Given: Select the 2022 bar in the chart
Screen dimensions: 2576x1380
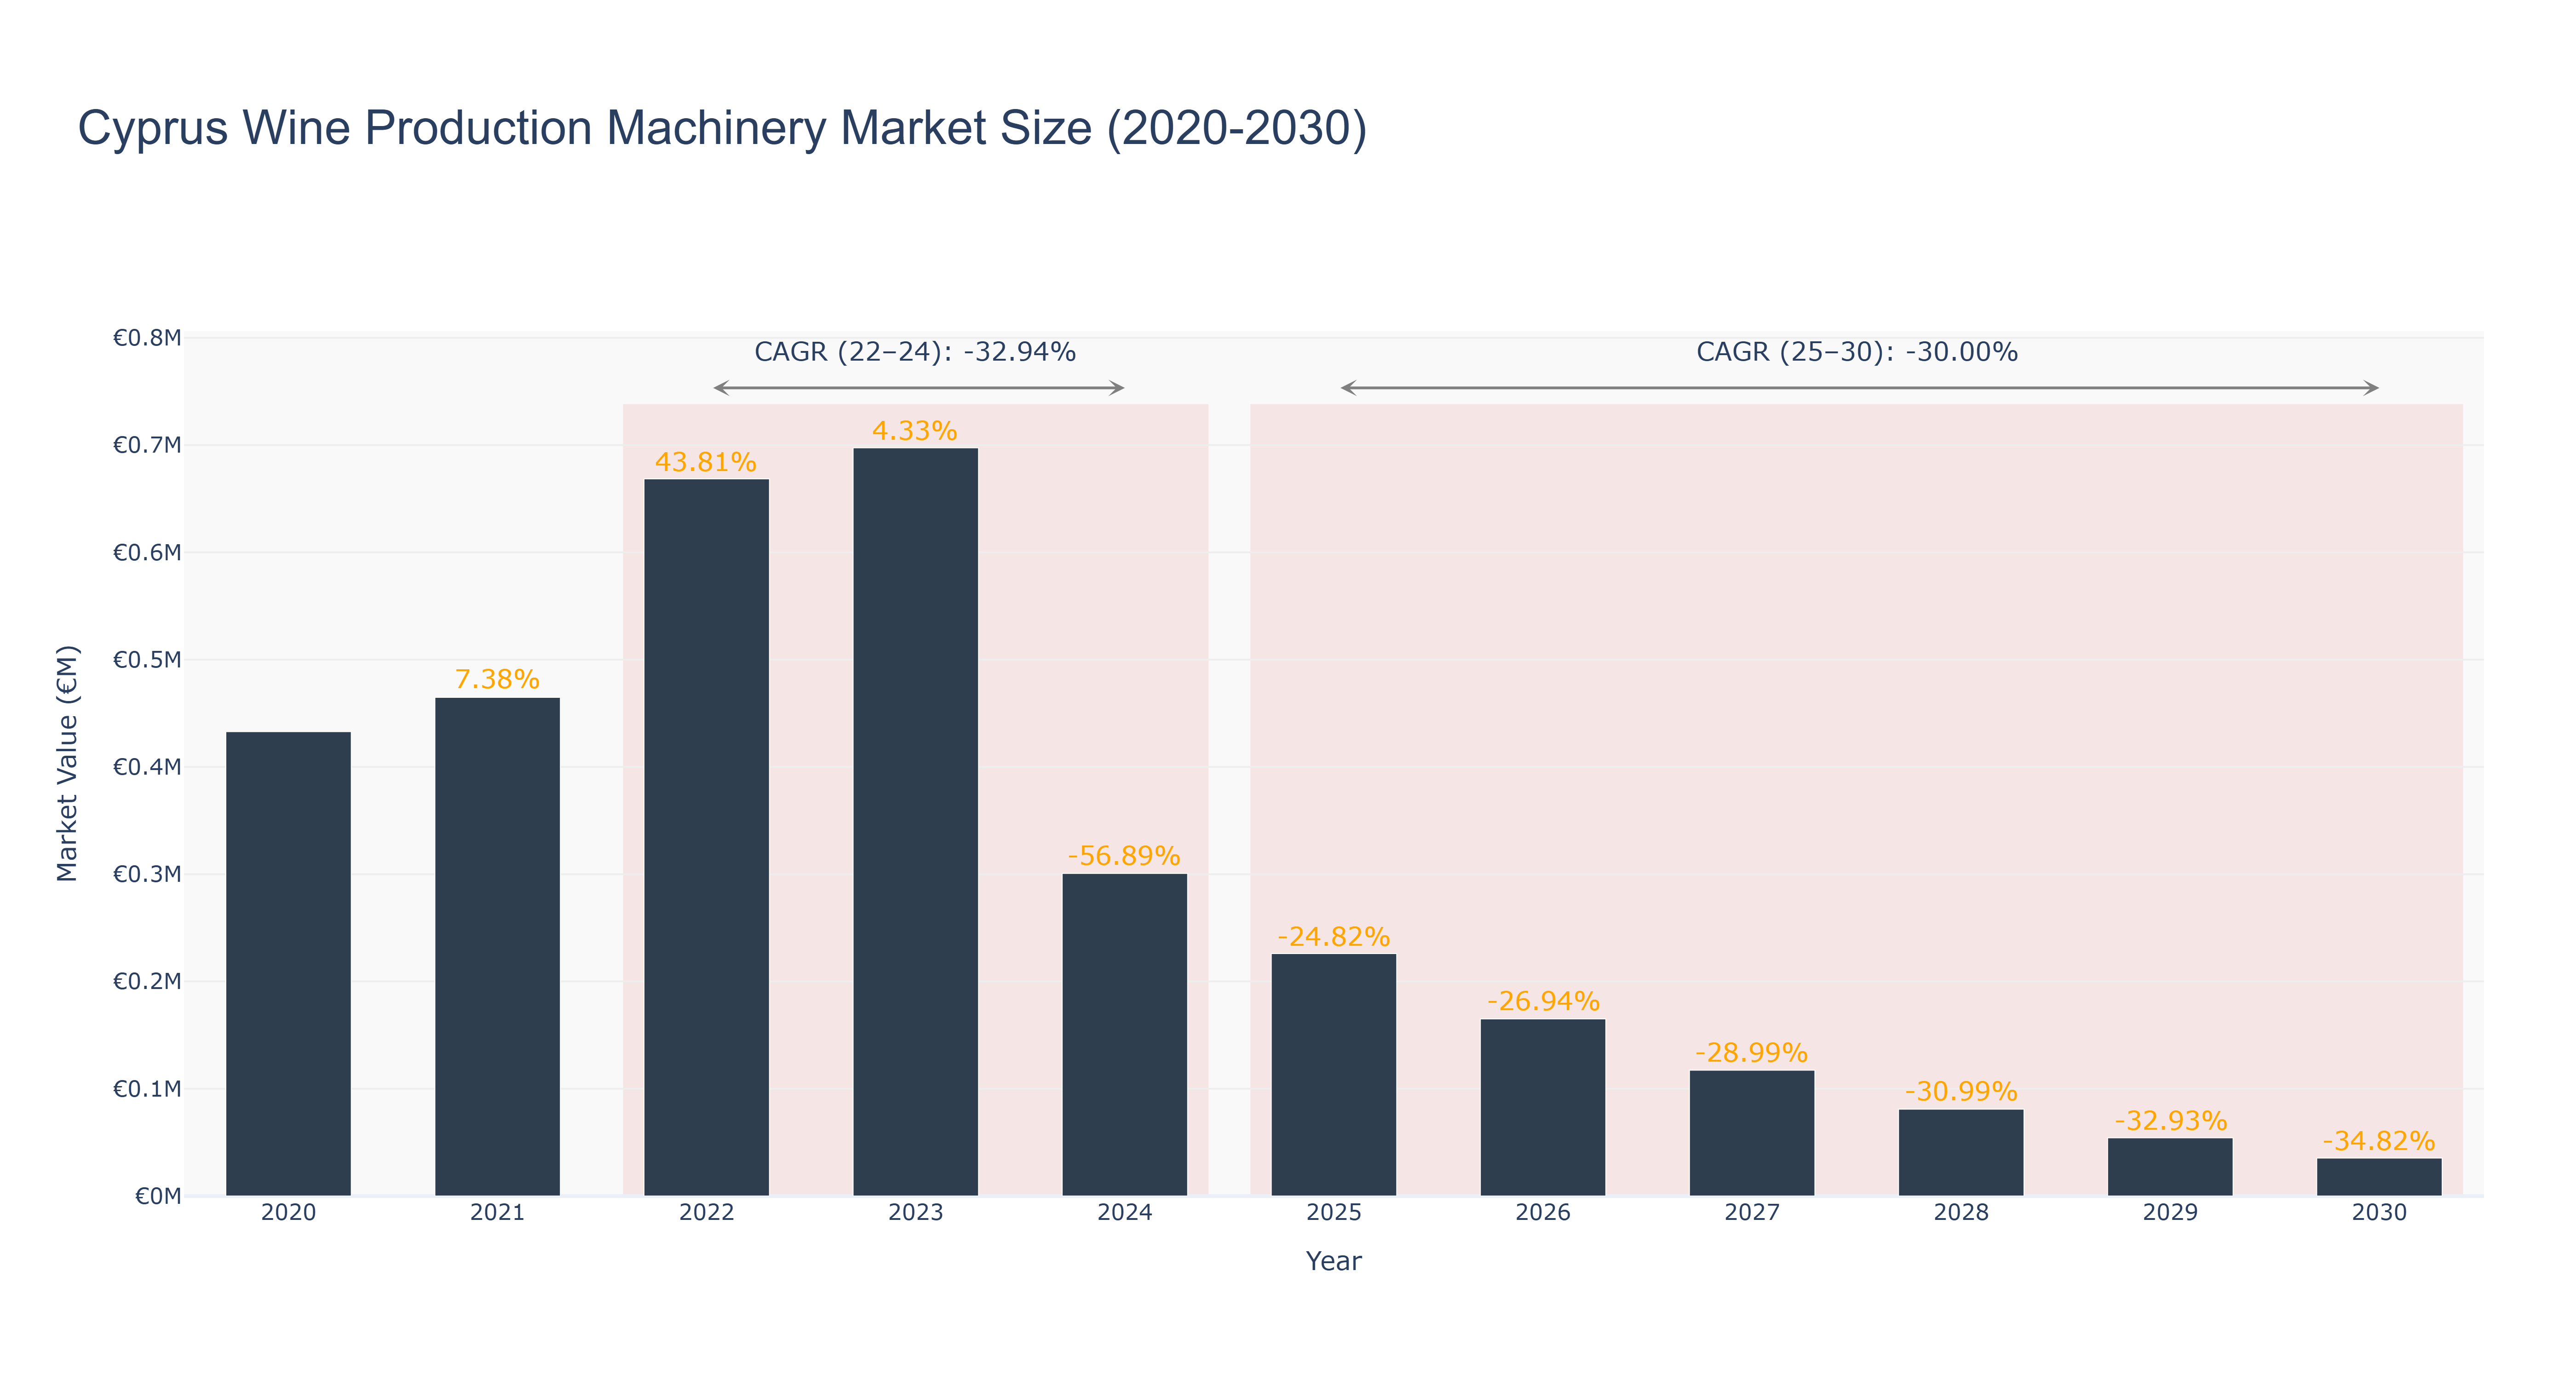Looking at the screenshot, I should click(x=706, y=838).
